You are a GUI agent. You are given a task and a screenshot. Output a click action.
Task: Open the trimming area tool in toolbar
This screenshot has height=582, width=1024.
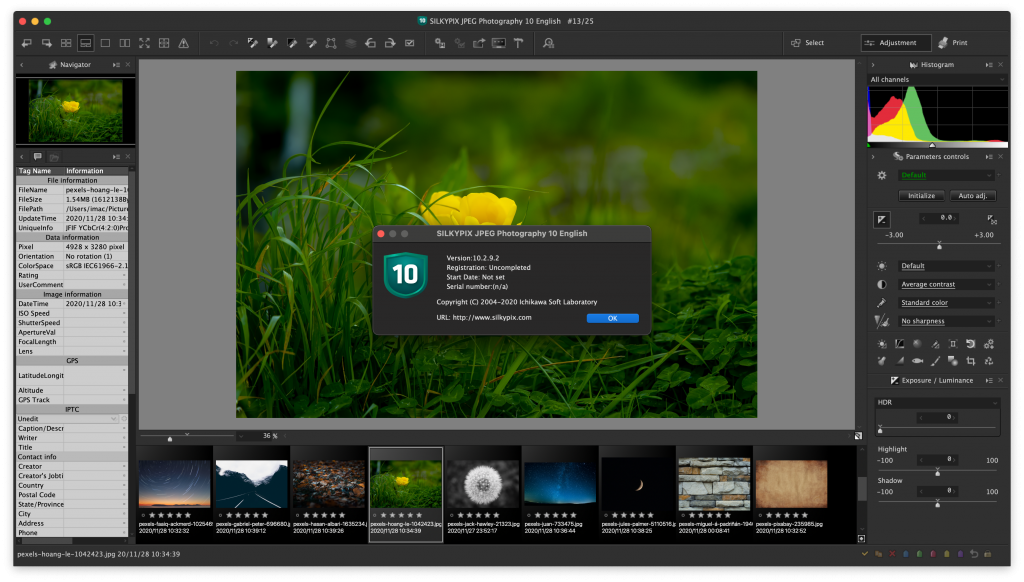click(331, 43)
